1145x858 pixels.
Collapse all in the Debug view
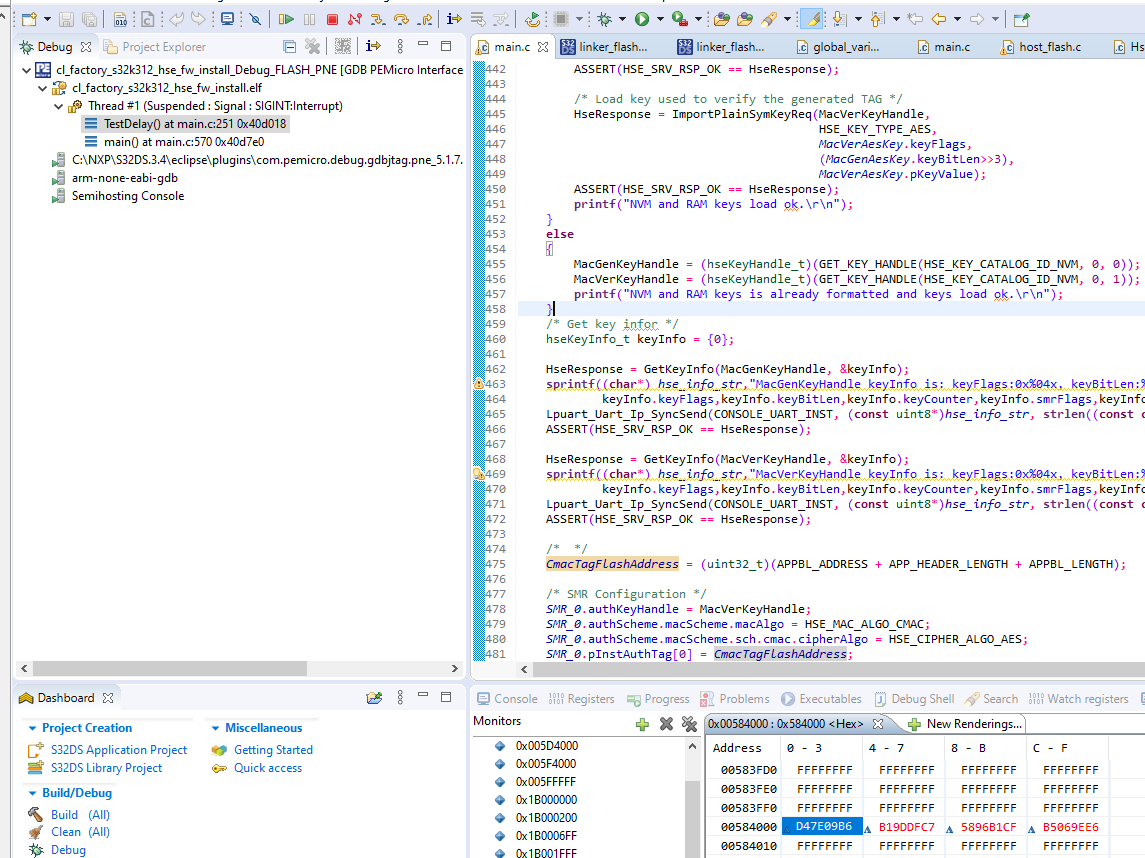point(289,46)
